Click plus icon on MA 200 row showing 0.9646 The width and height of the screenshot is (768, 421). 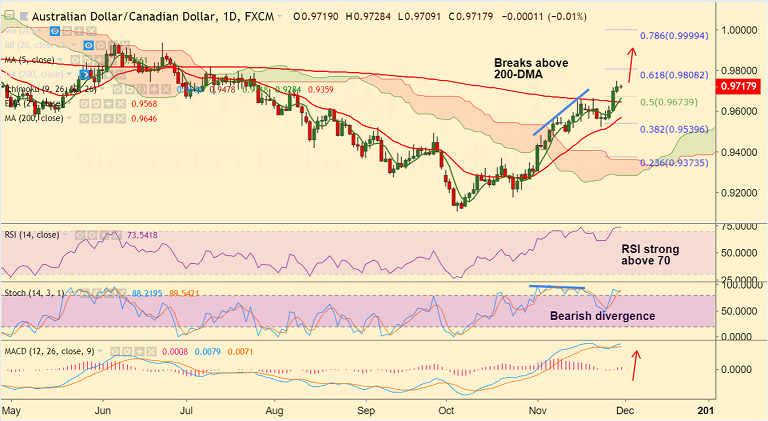click(108, 118)
